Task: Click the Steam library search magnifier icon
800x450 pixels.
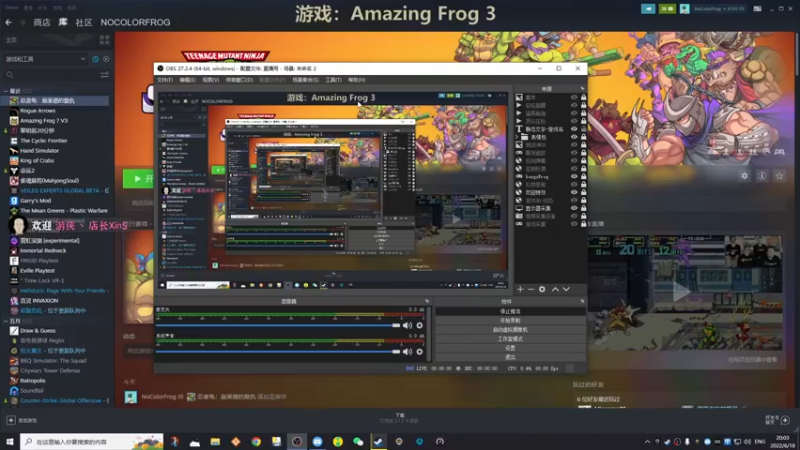Action: [10, 75]
